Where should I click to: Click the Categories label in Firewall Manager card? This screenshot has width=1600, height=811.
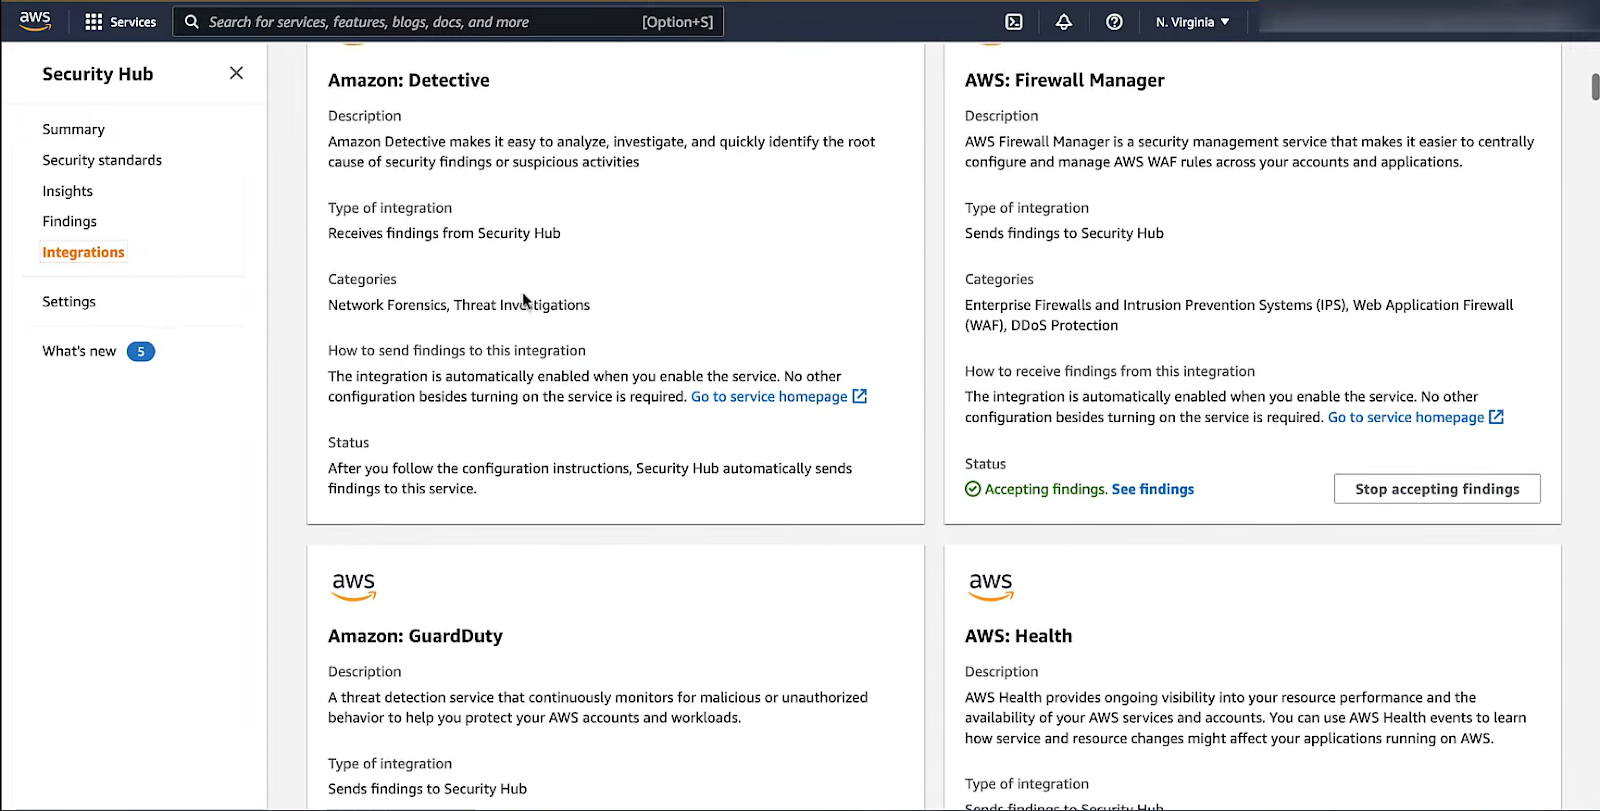click(999, 279)
